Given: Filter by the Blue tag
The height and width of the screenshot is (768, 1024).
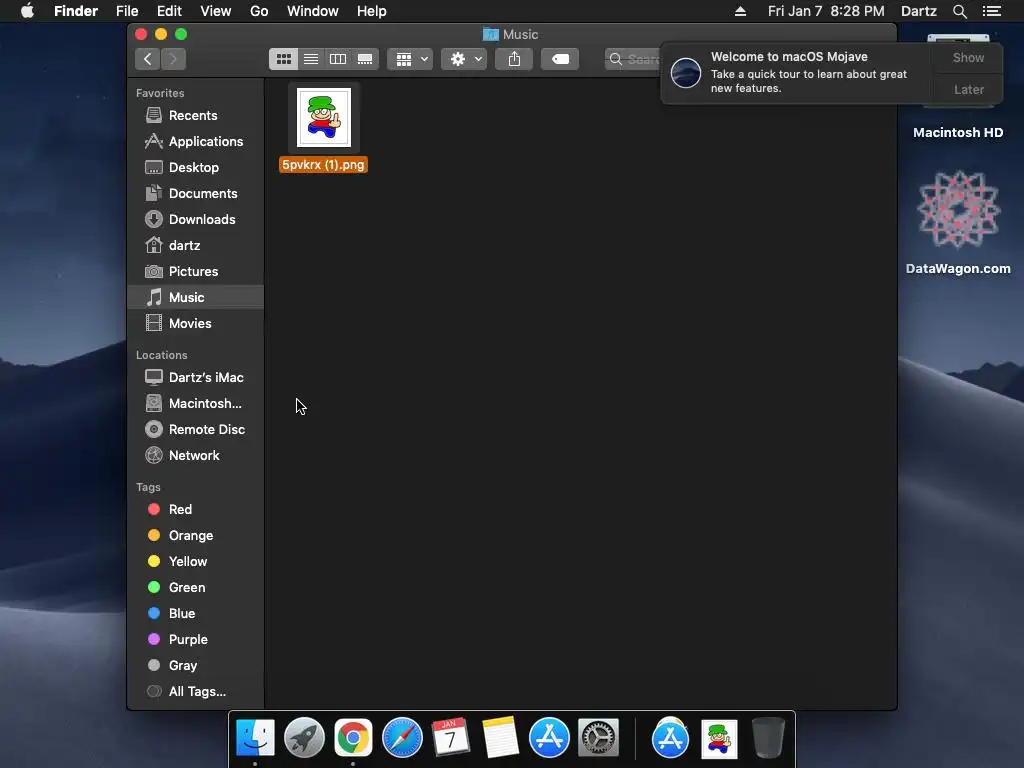Looking at the screenshot, I should (195, 613).
